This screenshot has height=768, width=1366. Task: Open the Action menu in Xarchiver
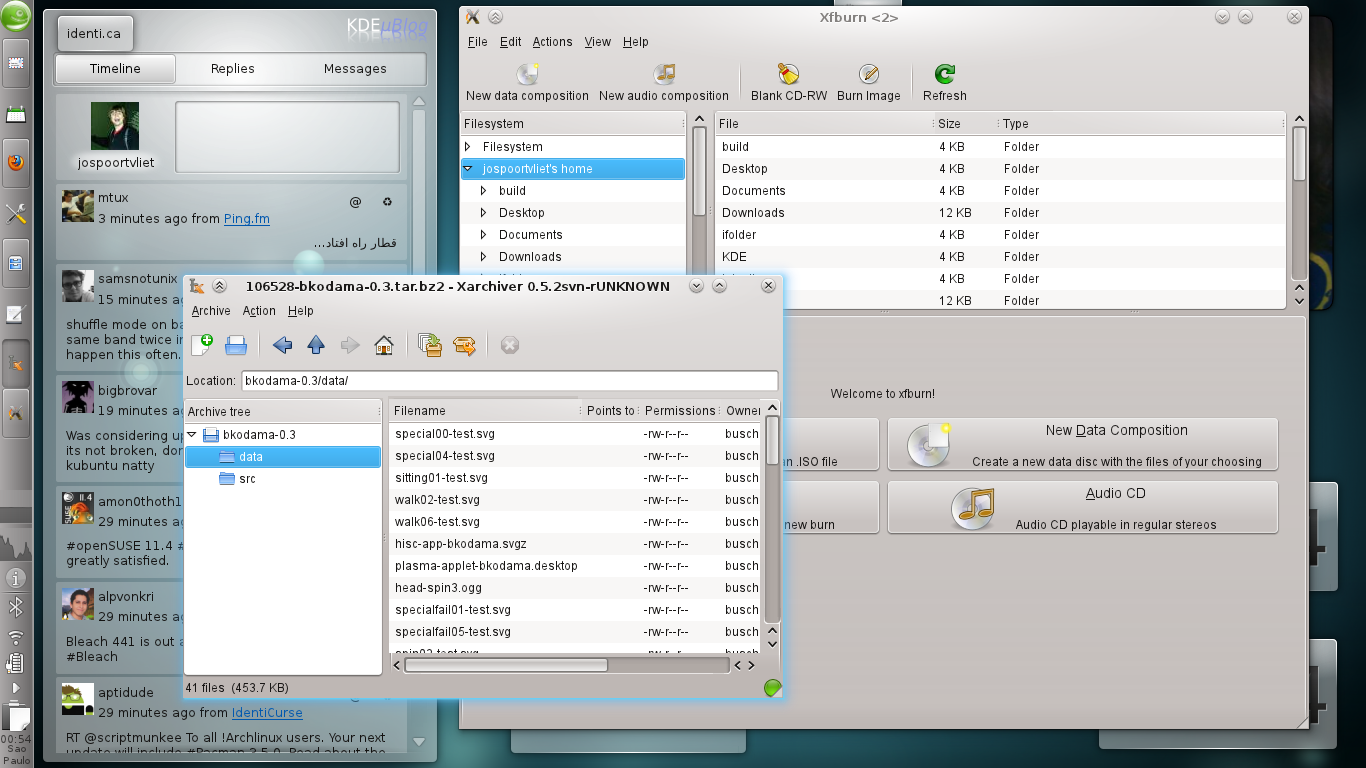pyautogui.click(x=259, y=310)
